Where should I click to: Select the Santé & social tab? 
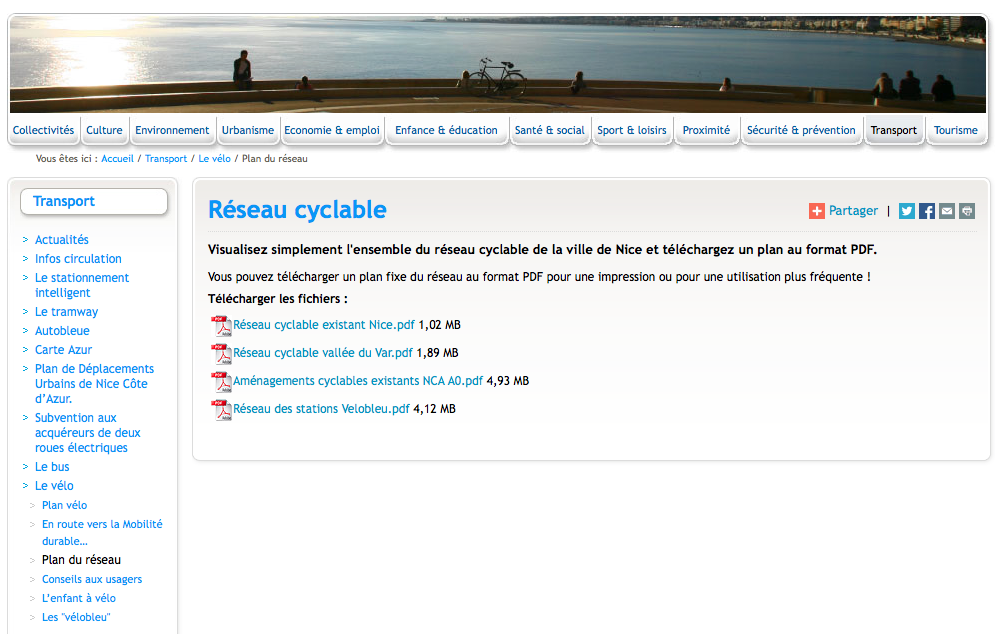point(549,130)
